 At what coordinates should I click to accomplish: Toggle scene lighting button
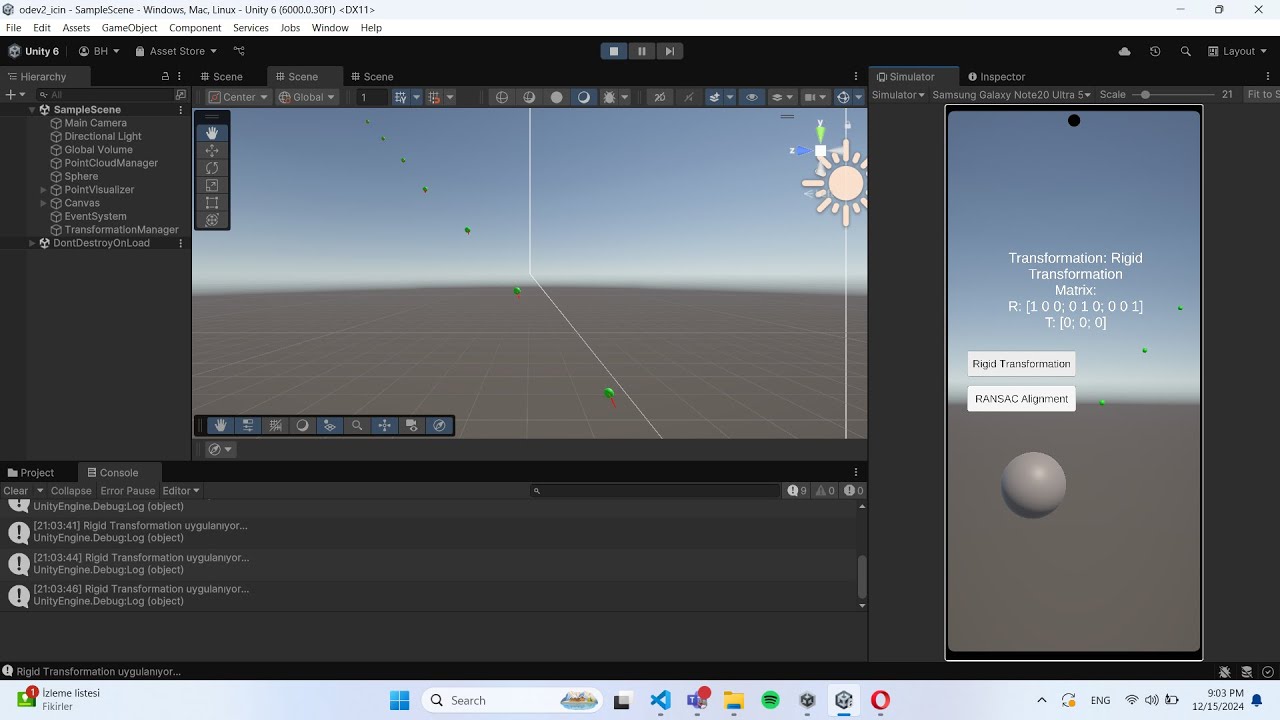(x=689, y=97)
